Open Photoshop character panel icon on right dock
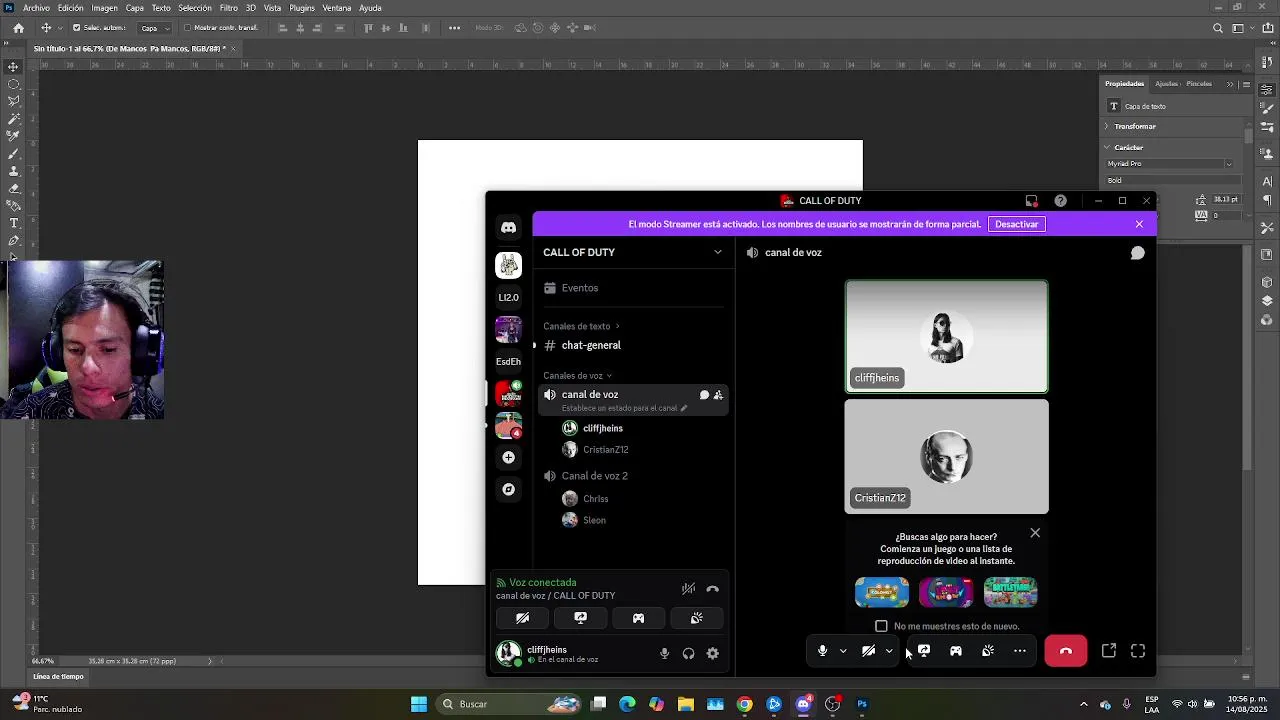The height and width of the screenshot is (720, 1280). pyautogui.click(x=1267, y=181)
